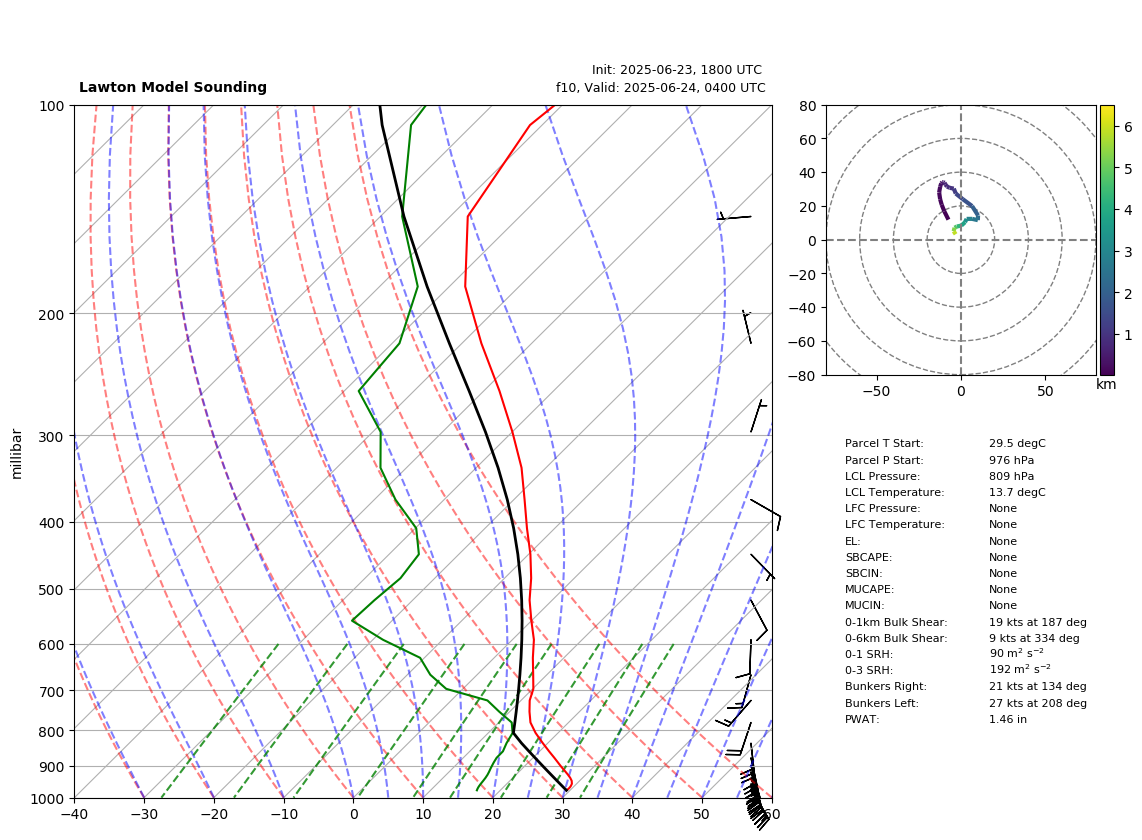Click the "LCL Temperature:" label
The width and height of the screenshot is (1142, 840).
894,492
